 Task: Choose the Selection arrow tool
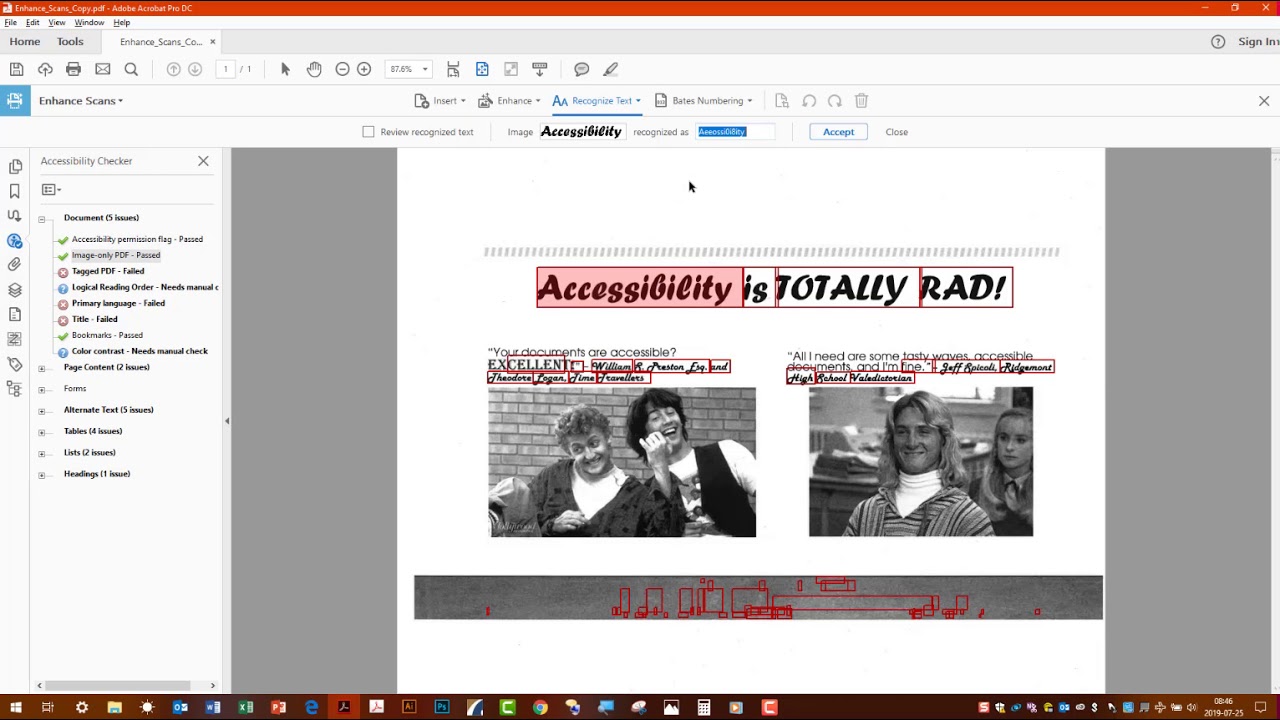(x=285, y=69)
